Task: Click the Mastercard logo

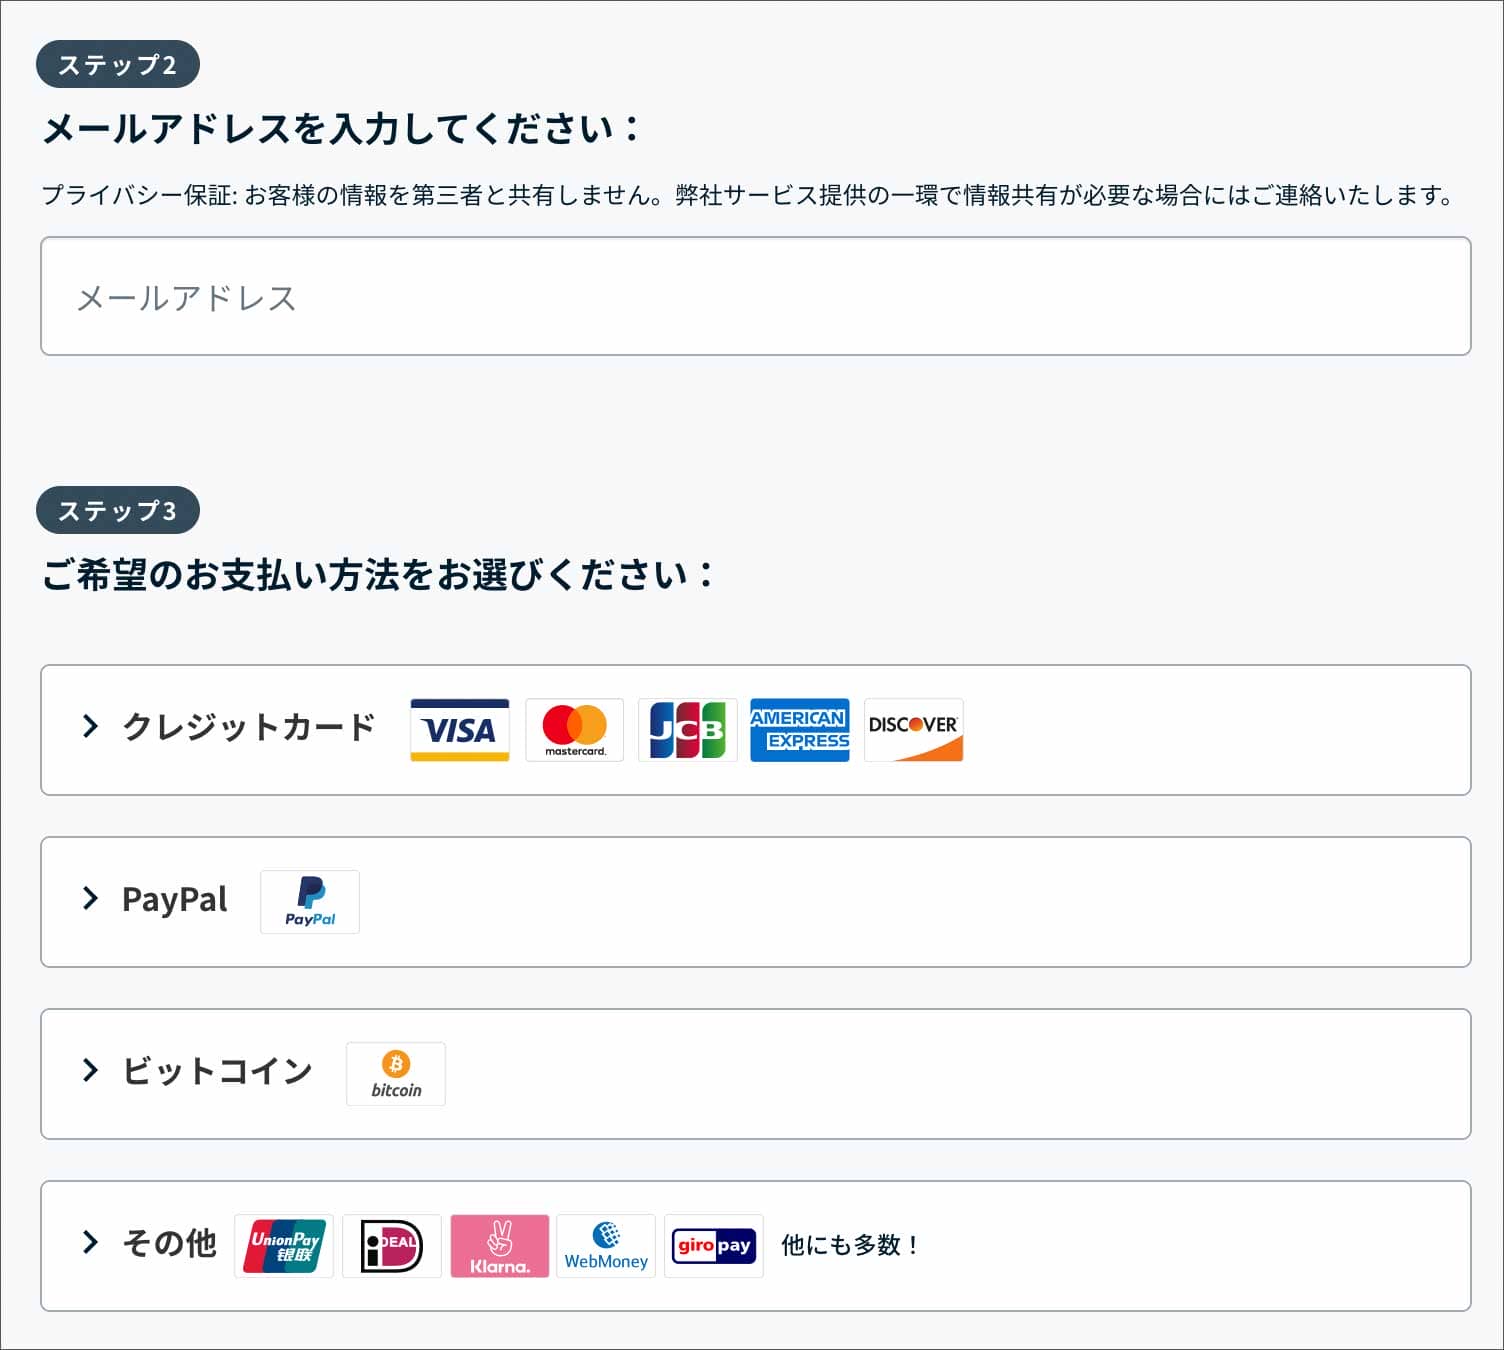Action: [574, 730]
